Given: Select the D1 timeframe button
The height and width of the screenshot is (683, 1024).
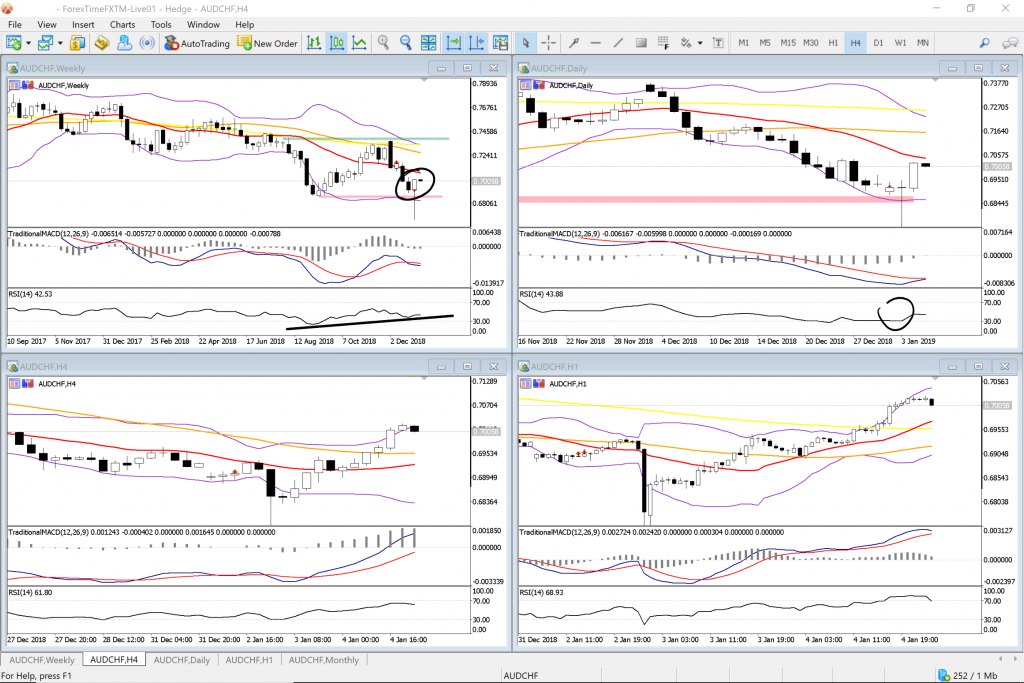Looking at the screenshot, I should pos(878,43).
